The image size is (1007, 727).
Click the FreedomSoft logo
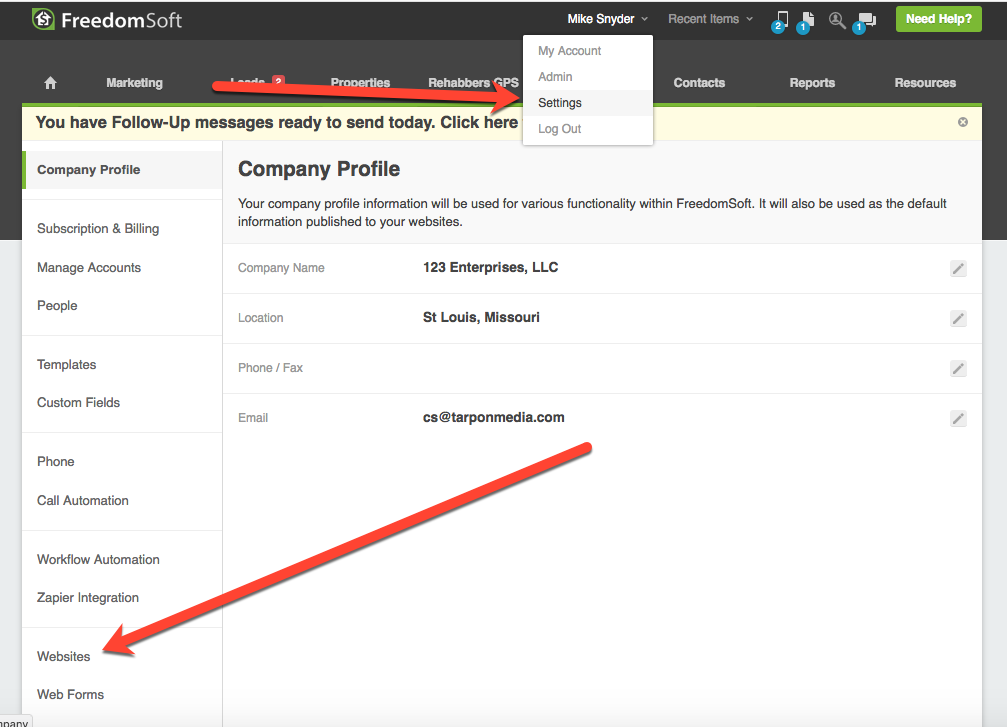pyautogui.click(x=107, y=19)
